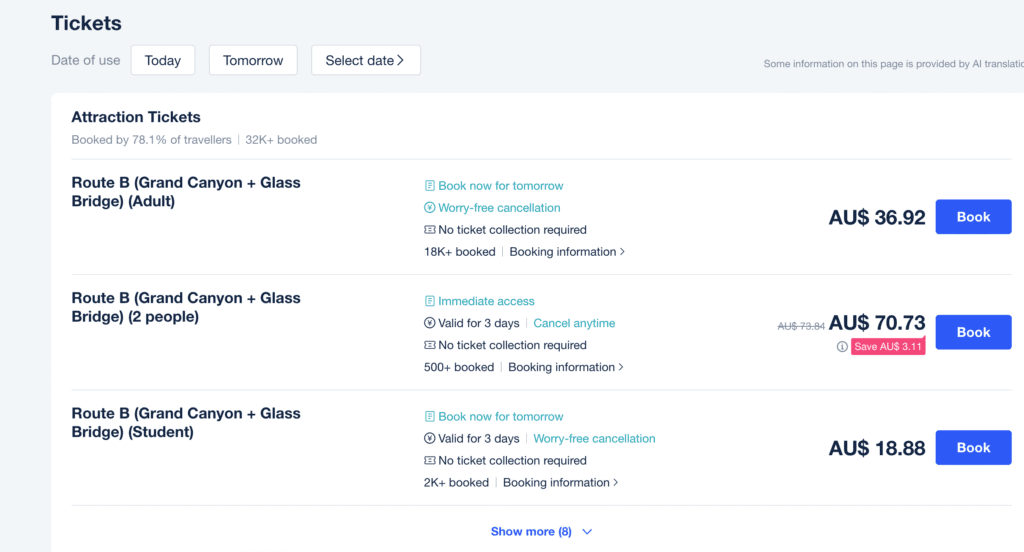Click the Save AU$ 3.11 discount badge
The image size is (1024, 552).
coord(888,347)
